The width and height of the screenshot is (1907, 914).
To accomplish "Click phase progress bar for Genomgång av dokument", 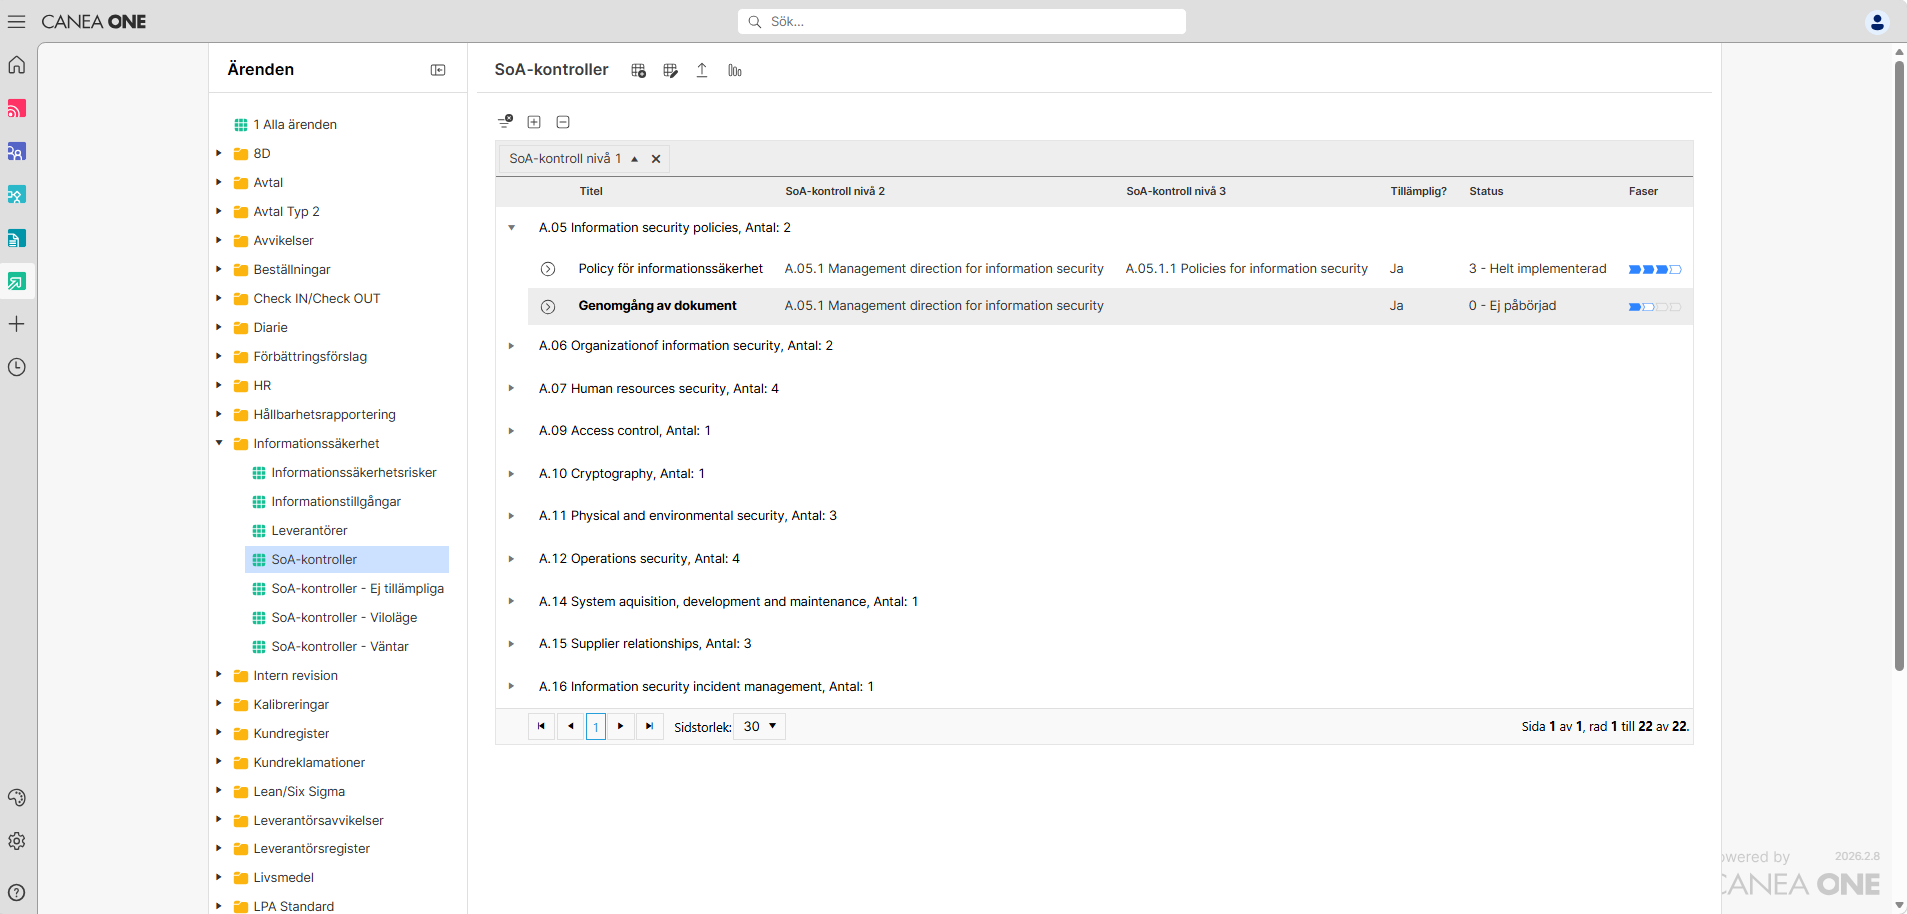I will [x=1655, y=307].
